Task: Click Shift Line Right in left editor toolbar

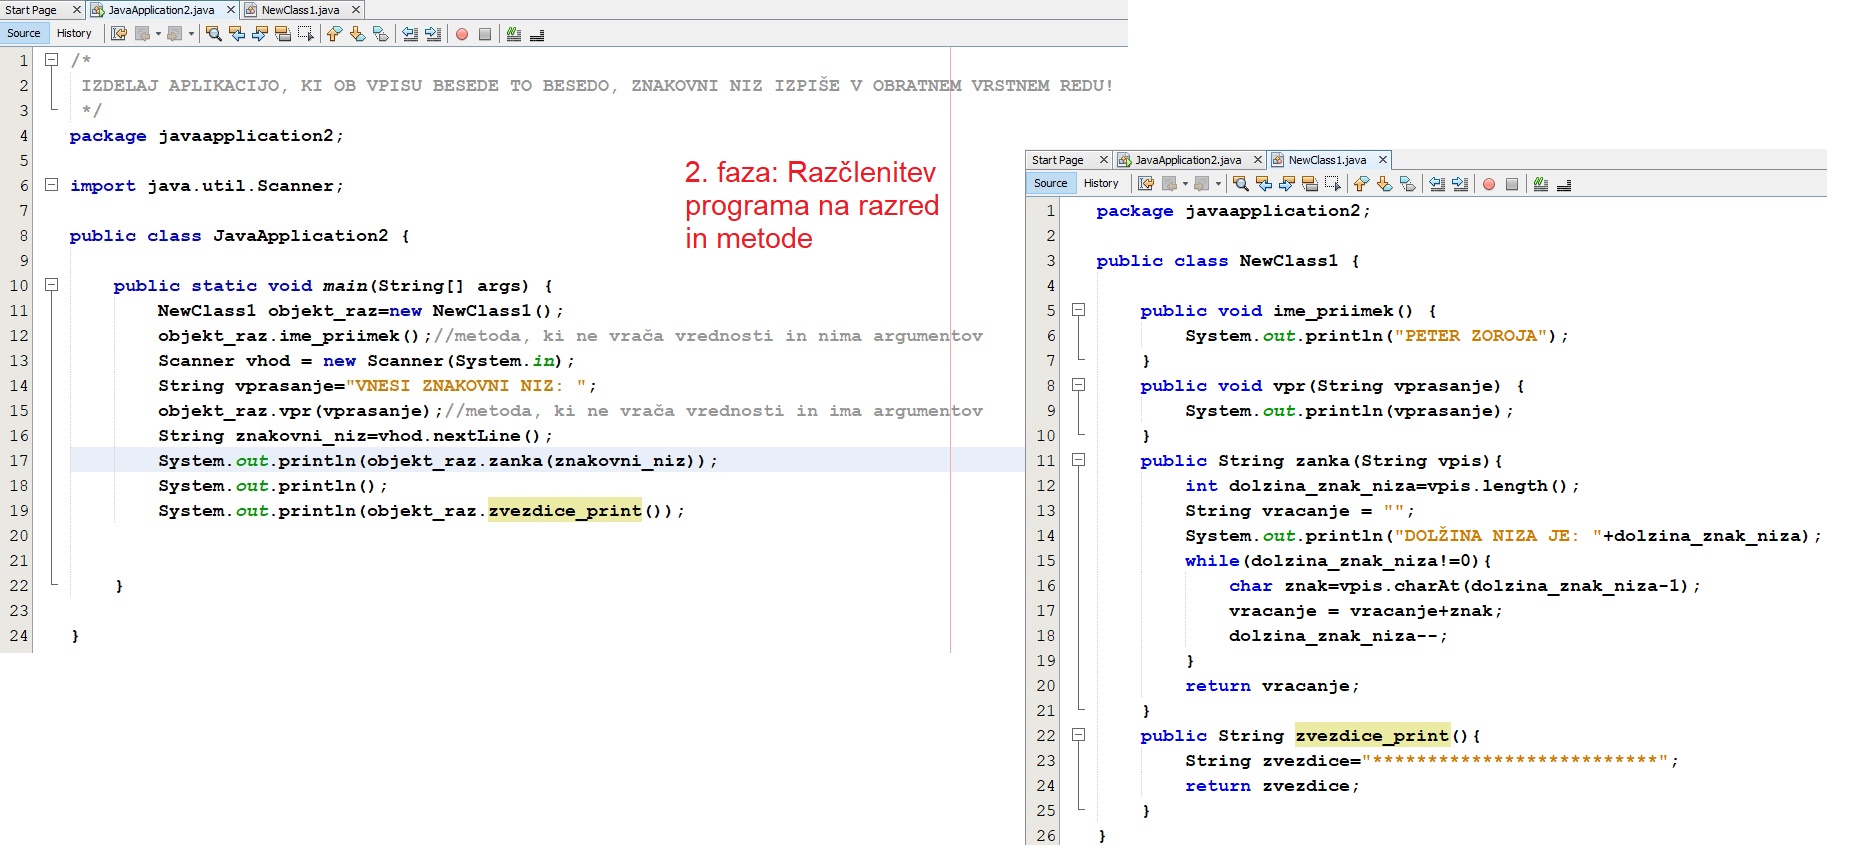Action: 433,34
